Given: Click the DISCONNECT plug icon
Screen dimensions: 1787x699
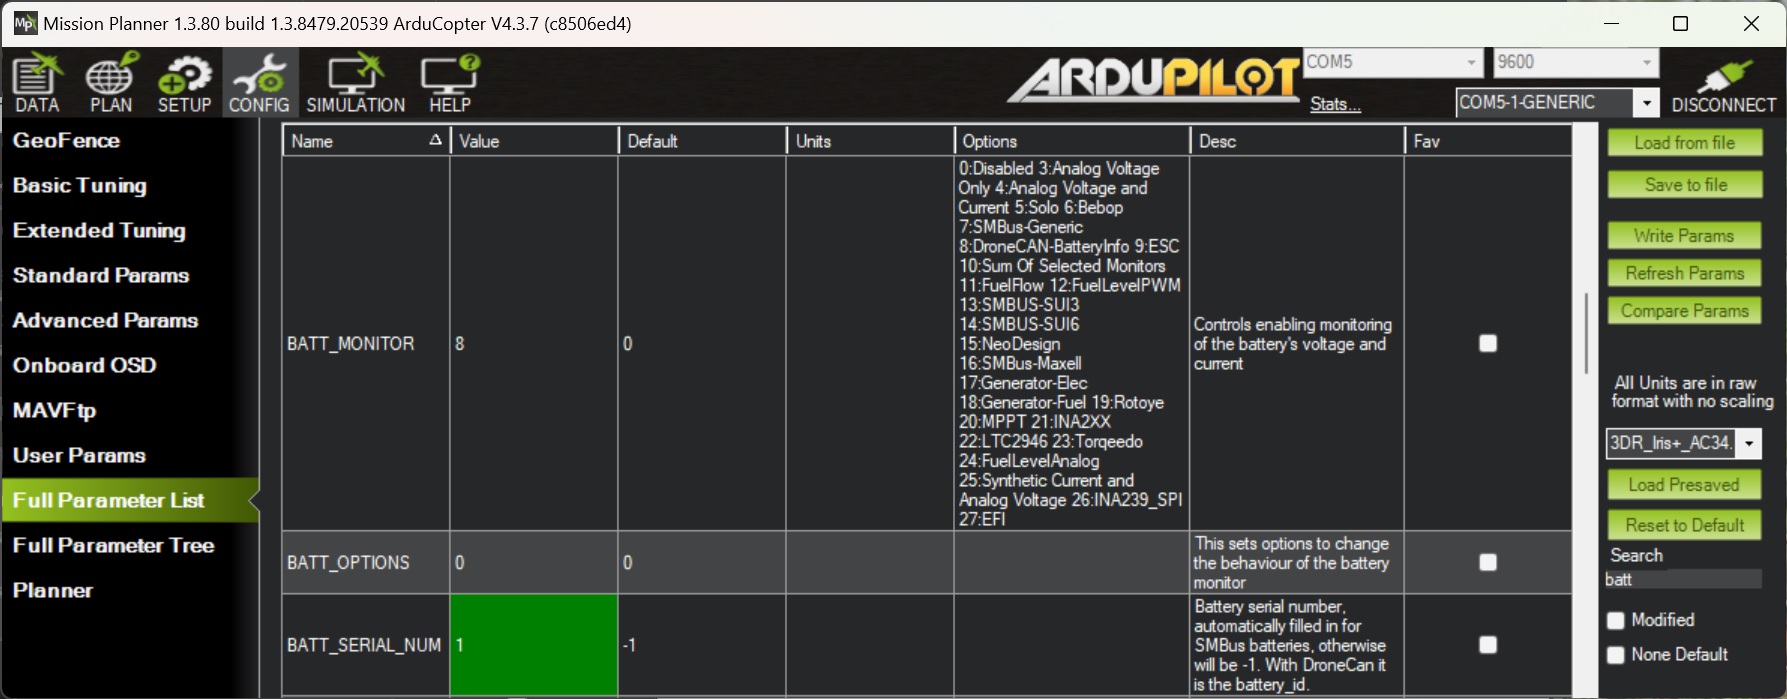Looking at the screenshot, I should pyautogui.click(x=1724, y=84).
